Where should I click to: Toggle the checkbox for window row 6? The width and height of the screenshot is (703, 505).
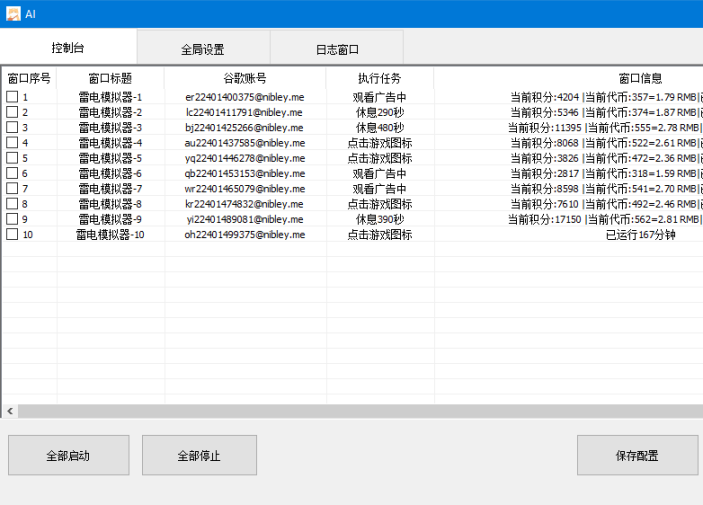coord(12,173)
